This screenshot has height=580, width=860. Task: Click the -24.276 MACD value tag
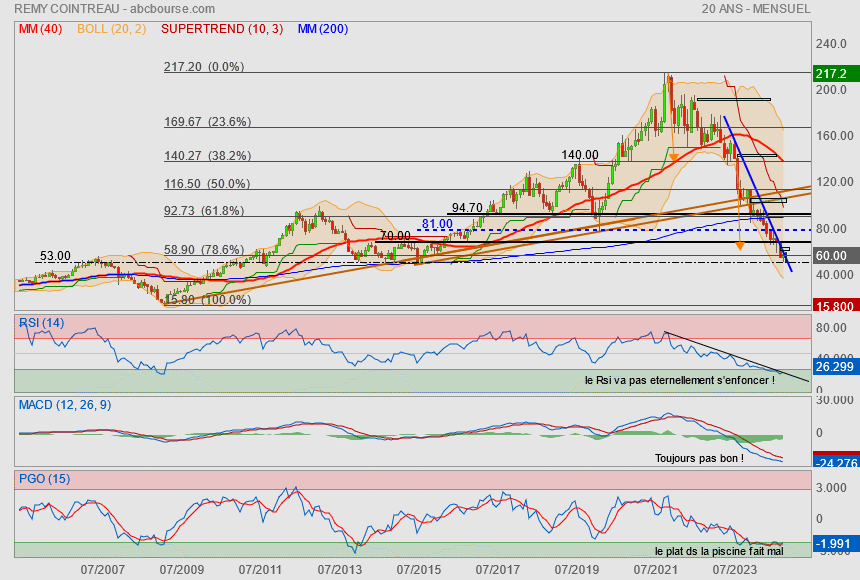836,461
